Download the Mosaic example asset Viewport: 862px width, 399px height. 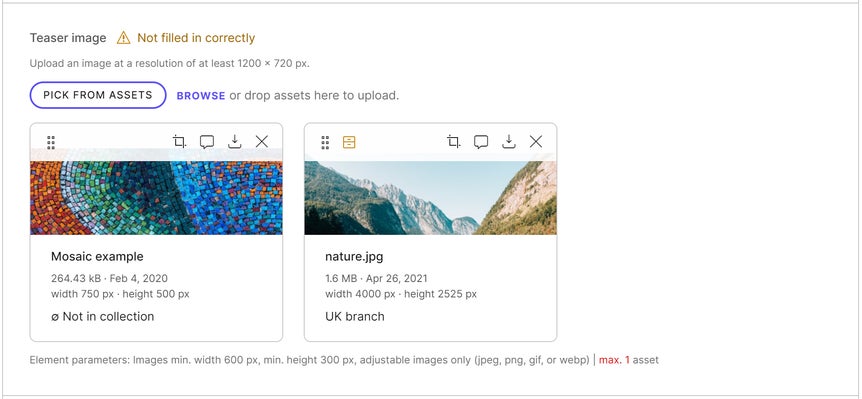pos(235,142)
